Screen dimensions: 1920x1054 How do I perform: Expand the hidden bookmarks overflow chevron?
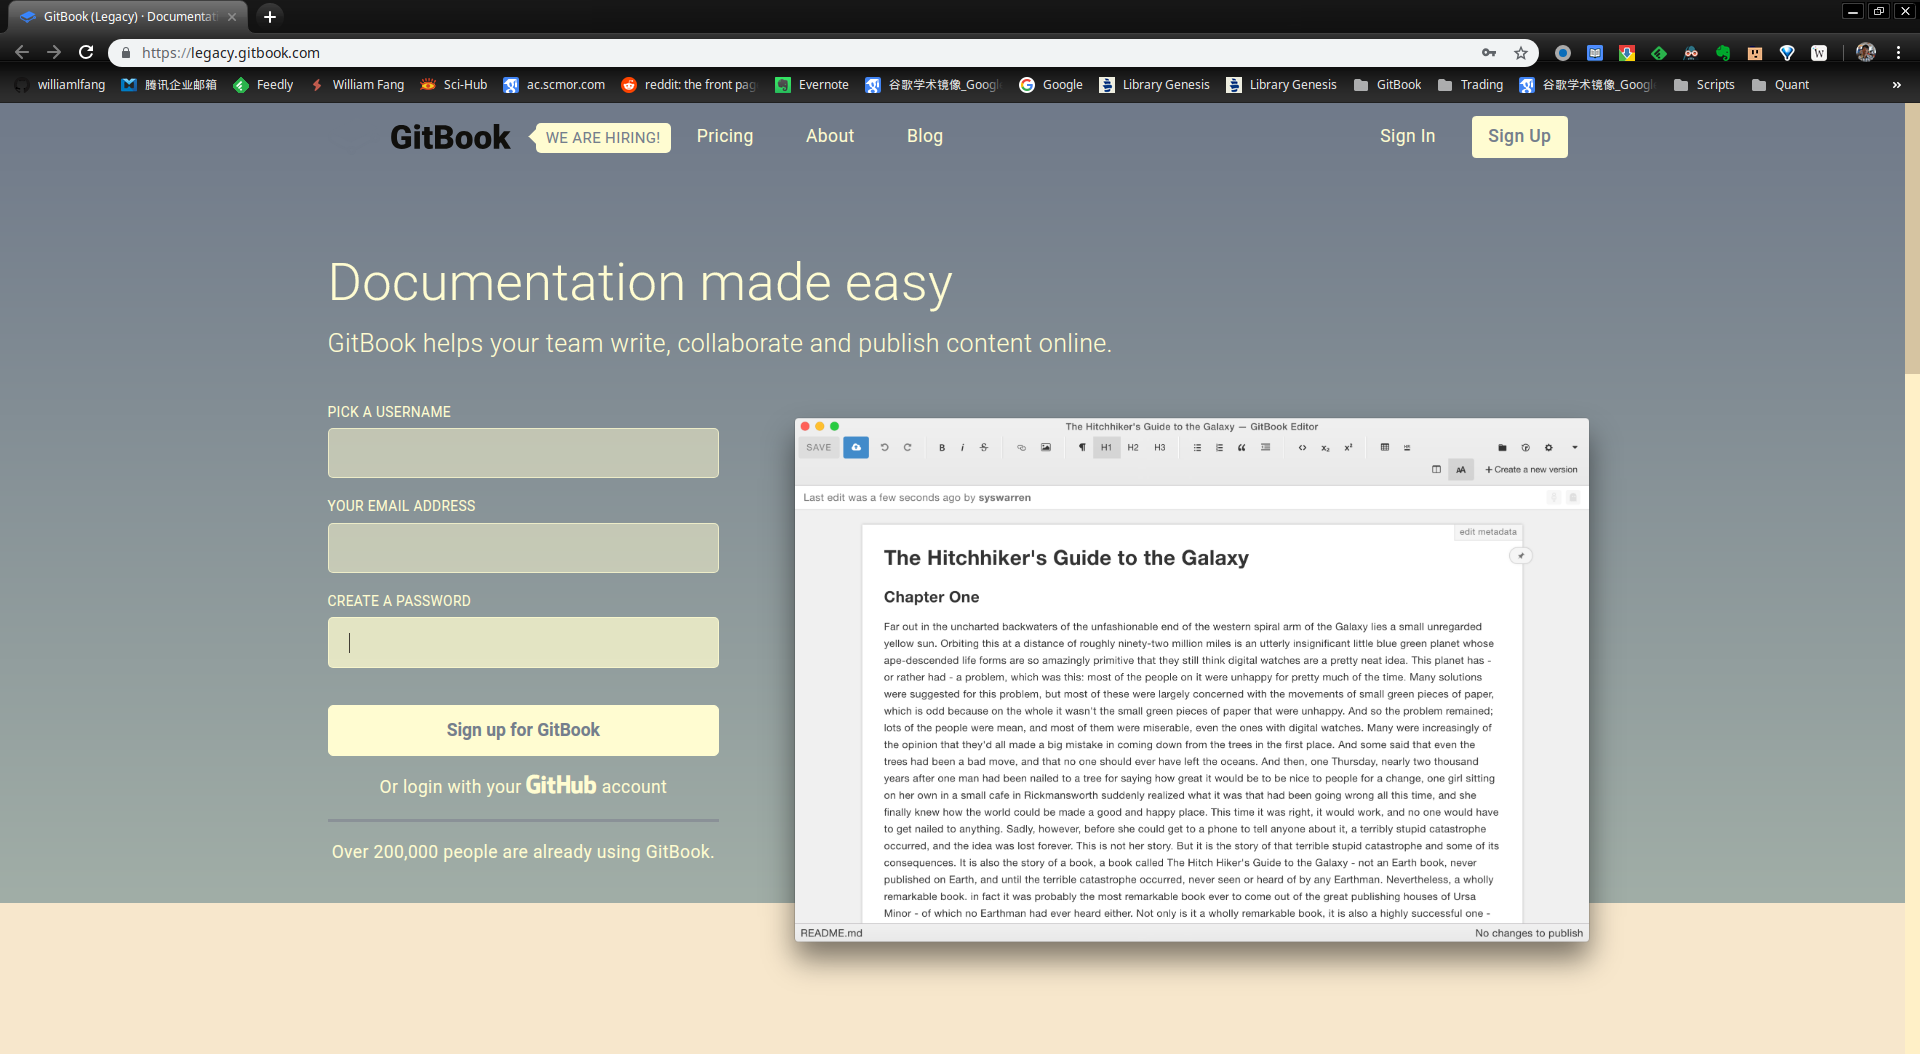pyautogui.click(x=1896, y=85)
